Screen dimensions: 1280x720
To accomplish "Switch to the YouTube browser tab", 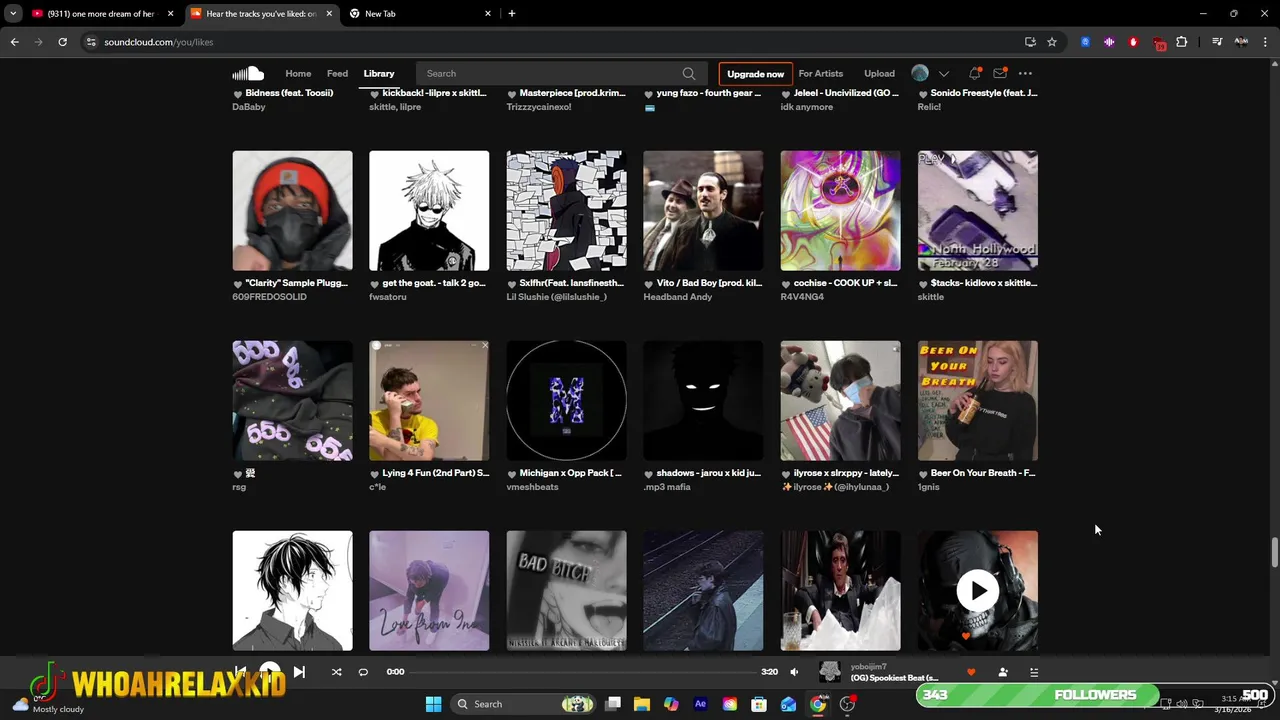I will (102, 13).
